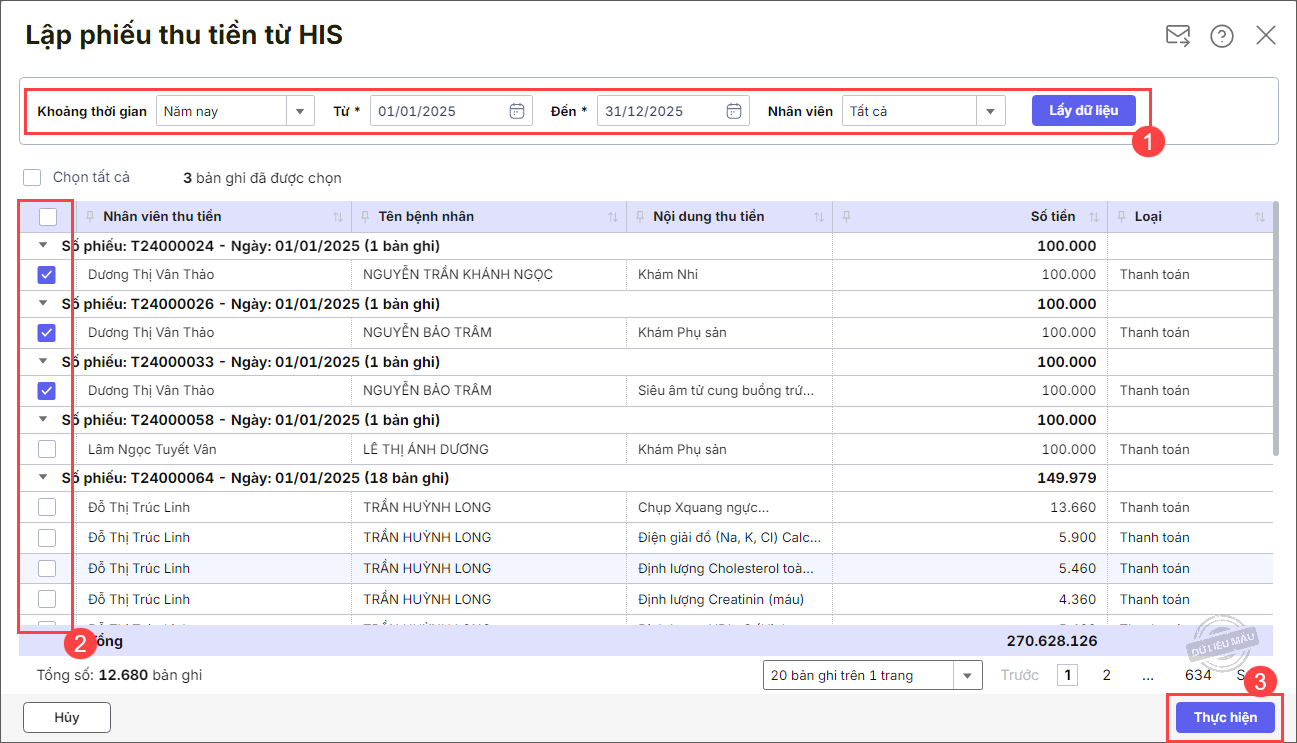The width and height of the screenshot is (1297, 743).
Task: Collapse group Số phiếu T24000026
Action: coord(43,303)
